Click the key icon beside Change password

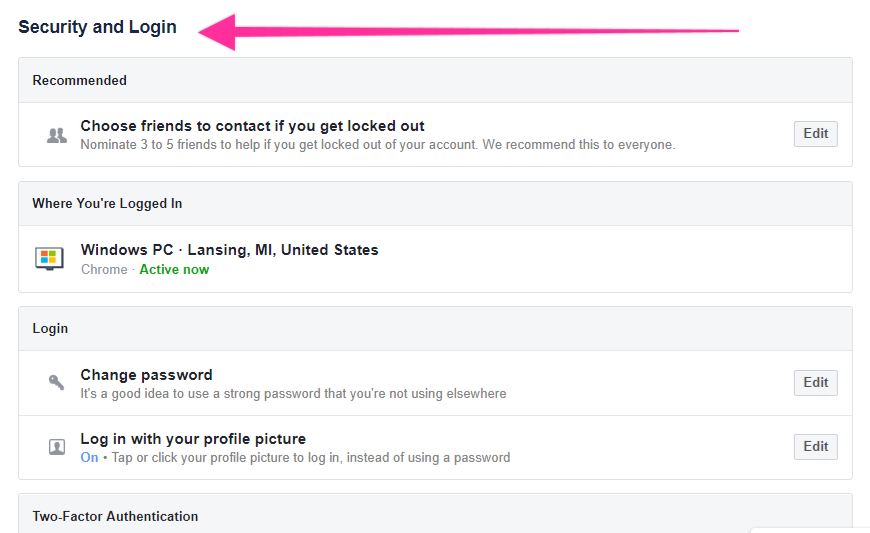click(x=57, y=383)
